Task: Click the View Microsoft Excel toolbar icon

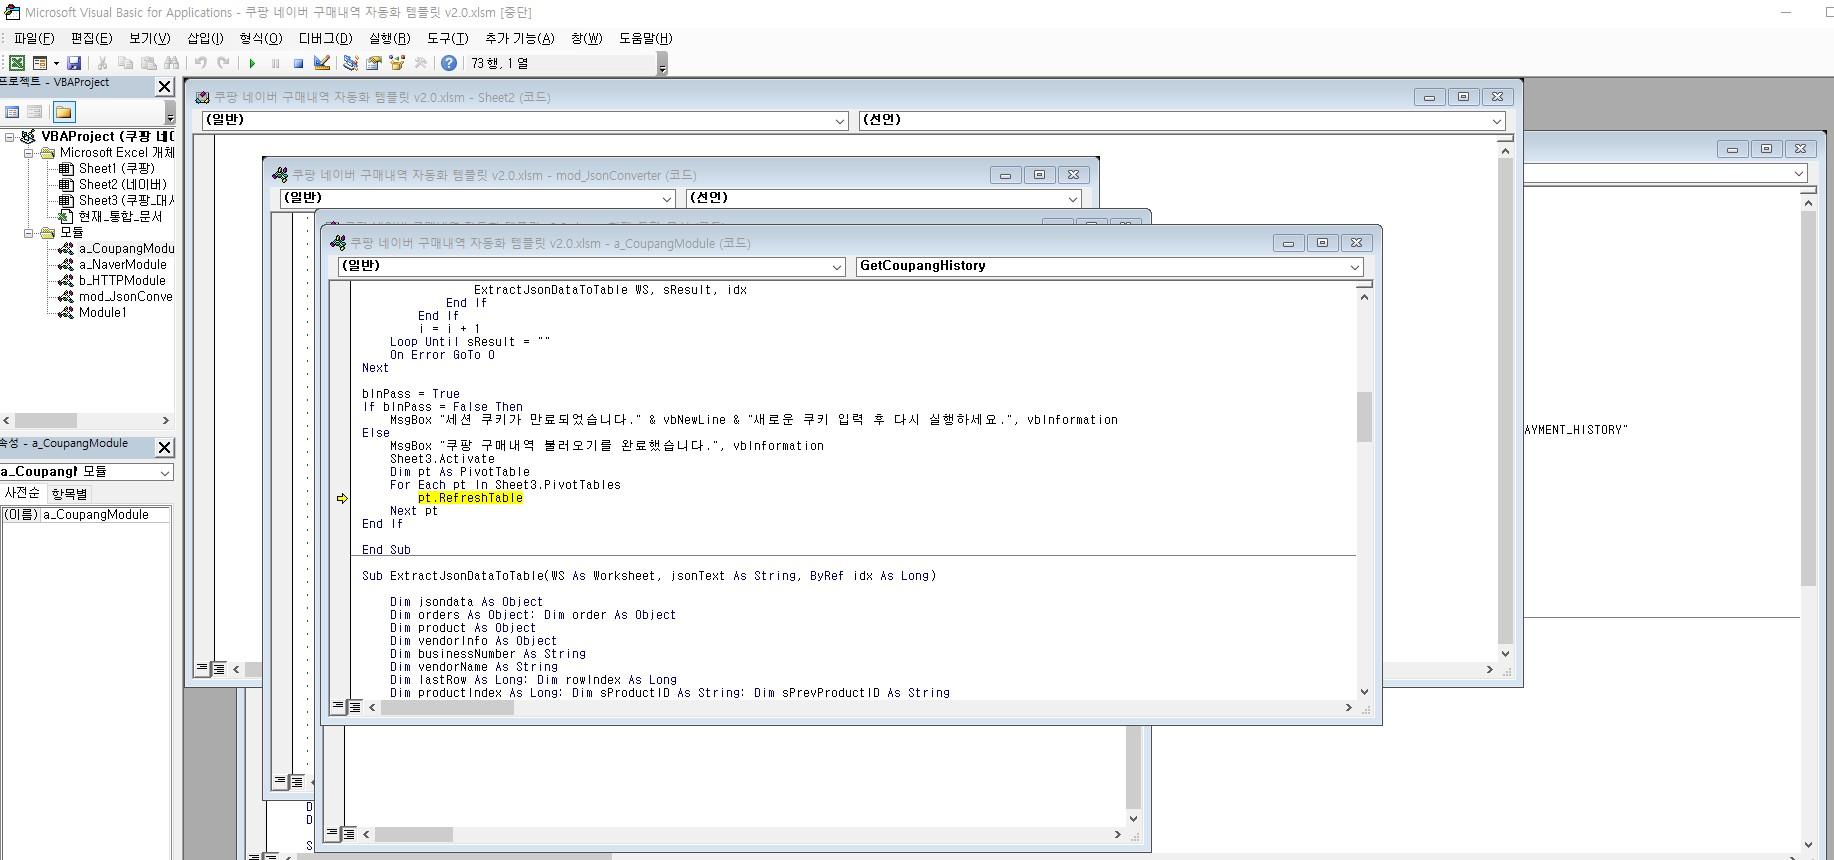Action: [x=17, y=63]
